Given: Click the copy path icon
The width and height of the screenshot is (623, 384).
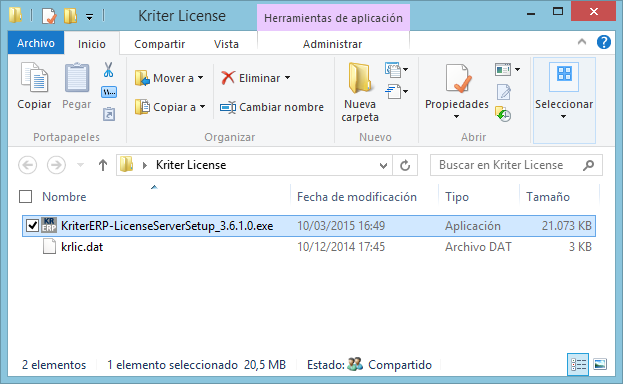Looking at the screenshot, I should 109,92.
